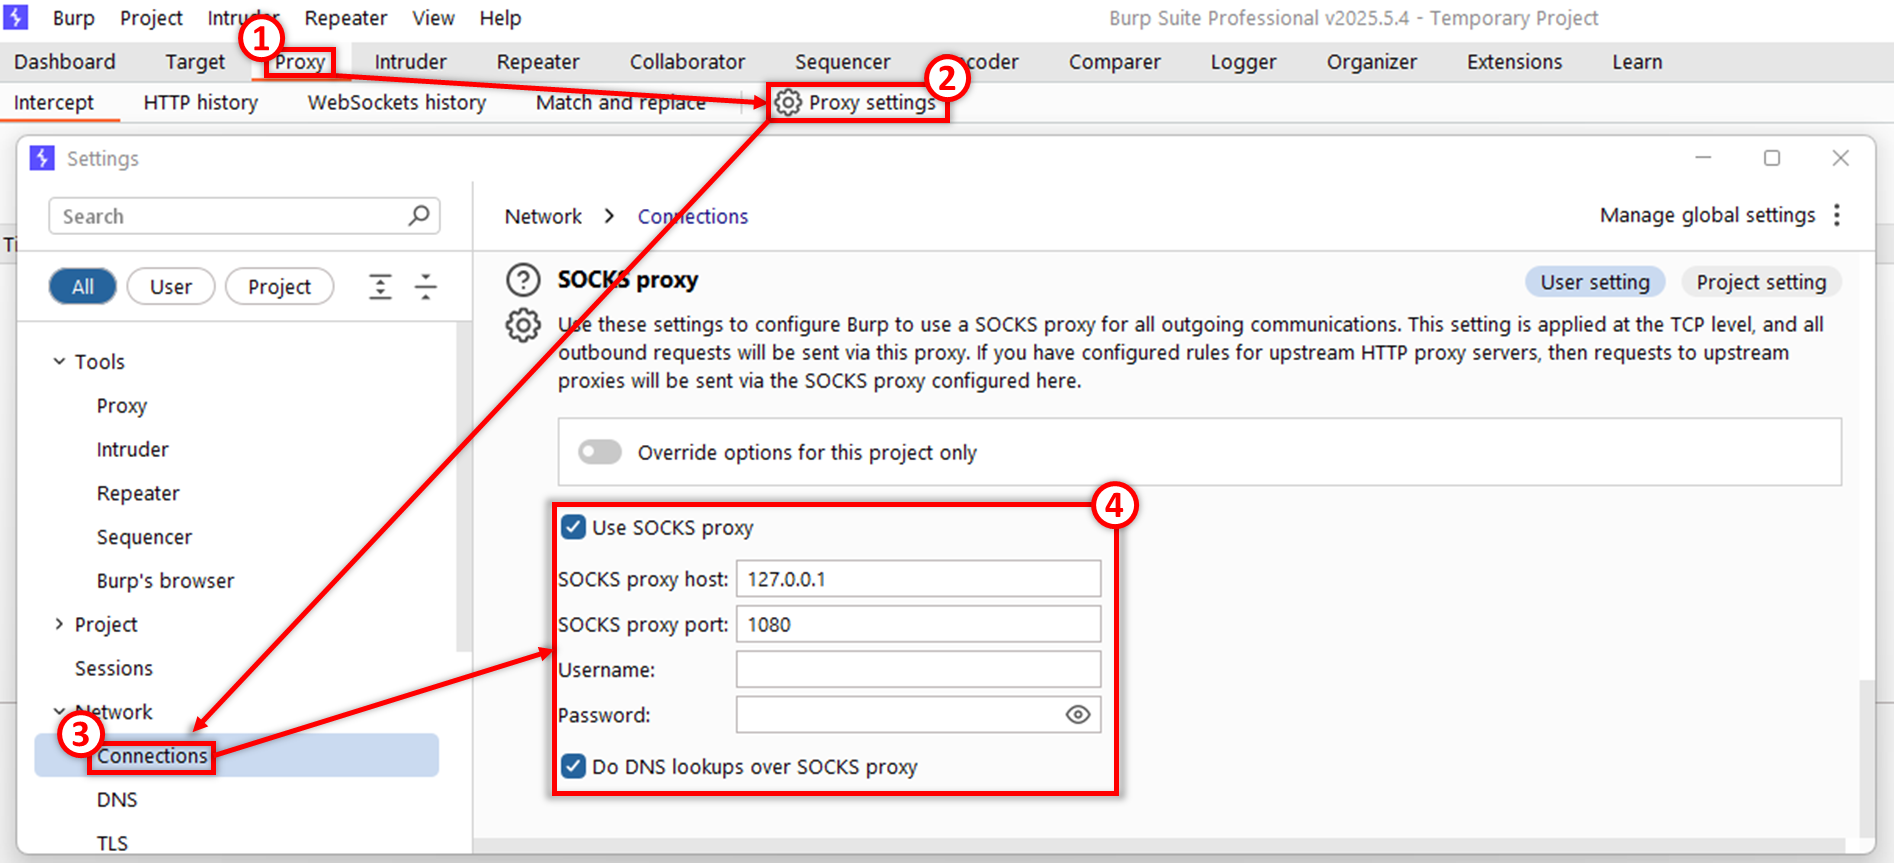This screenshot has width=1894, height=863.
Task: Select TLS under Network
Action: (112, 843)
